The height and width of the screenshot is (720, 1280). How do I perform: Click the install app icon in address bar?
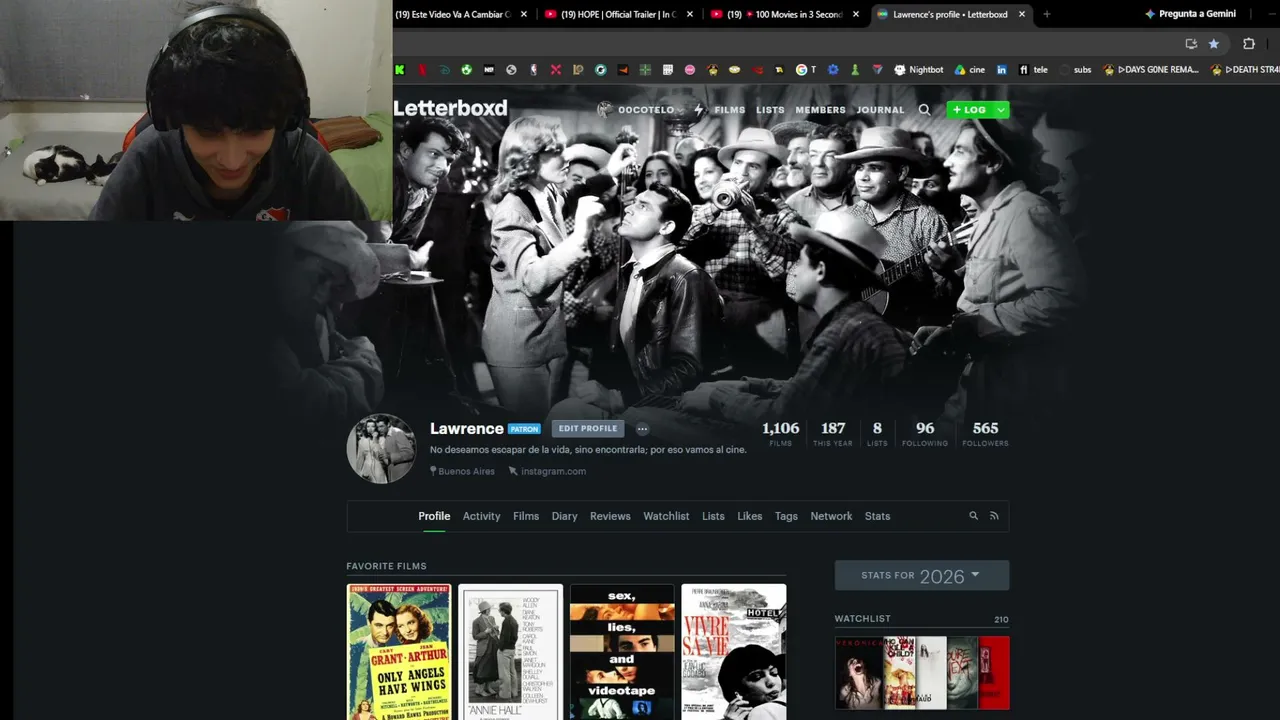[x=1191, y=44]
